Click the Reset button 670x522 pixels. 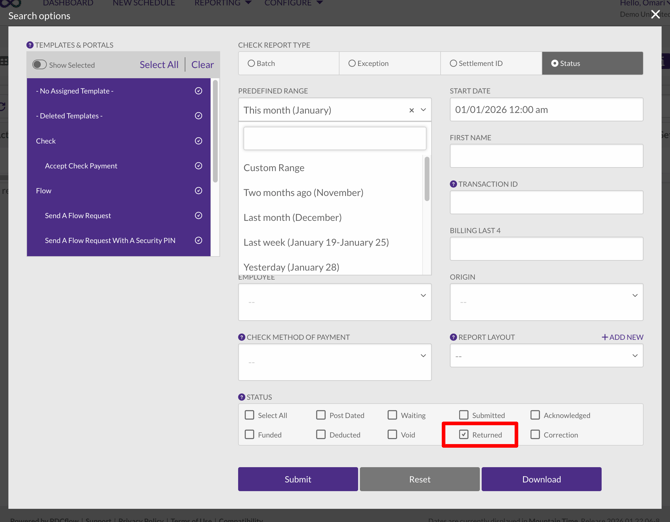click(x=420, y=479)
